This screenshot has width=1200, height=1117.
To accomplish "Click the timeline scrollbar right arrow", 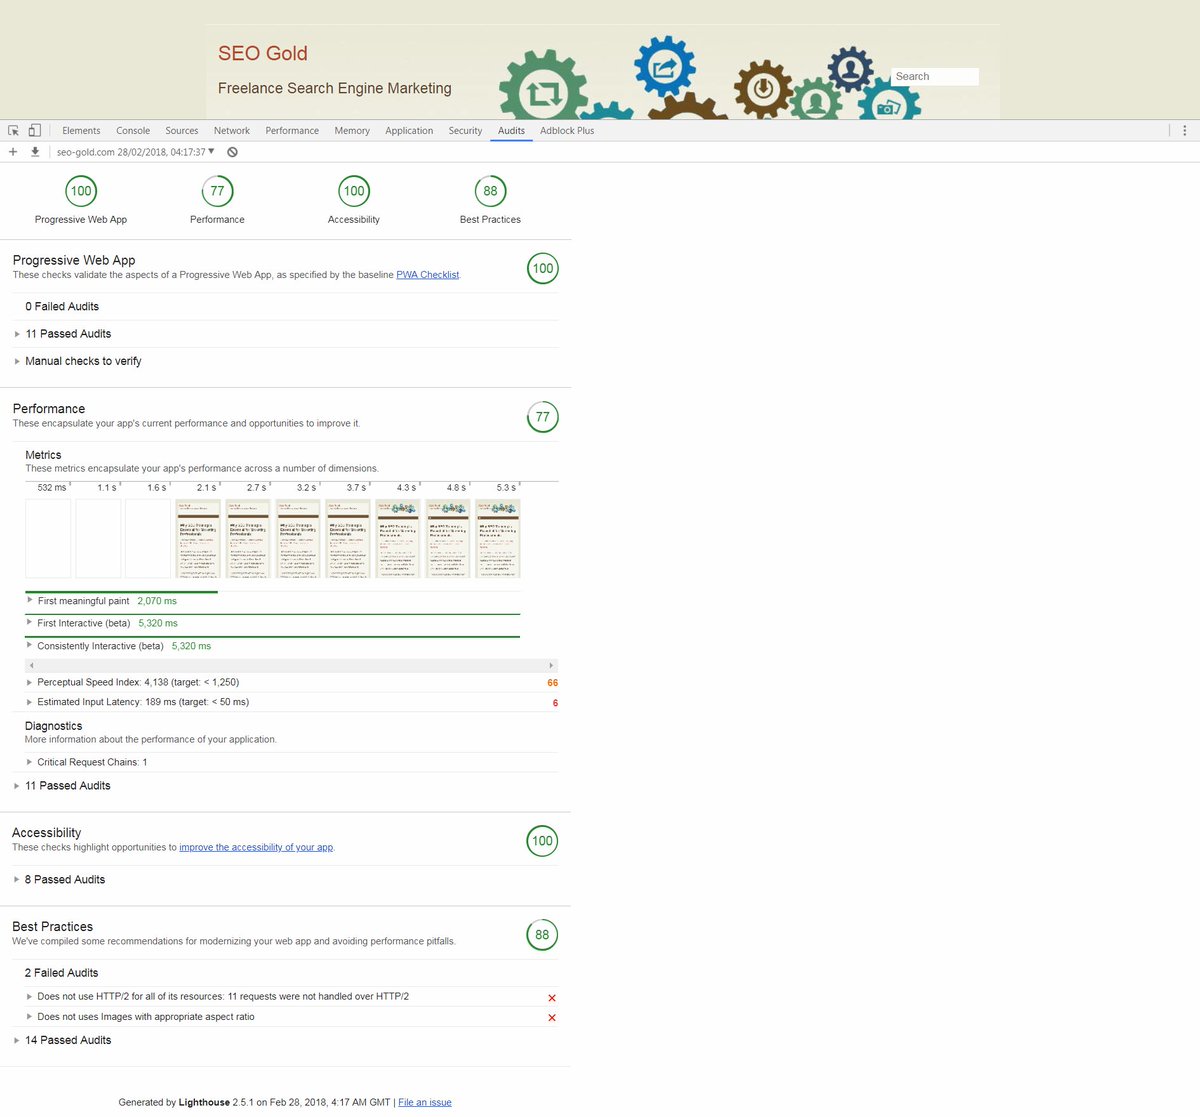I will [551, 665].
